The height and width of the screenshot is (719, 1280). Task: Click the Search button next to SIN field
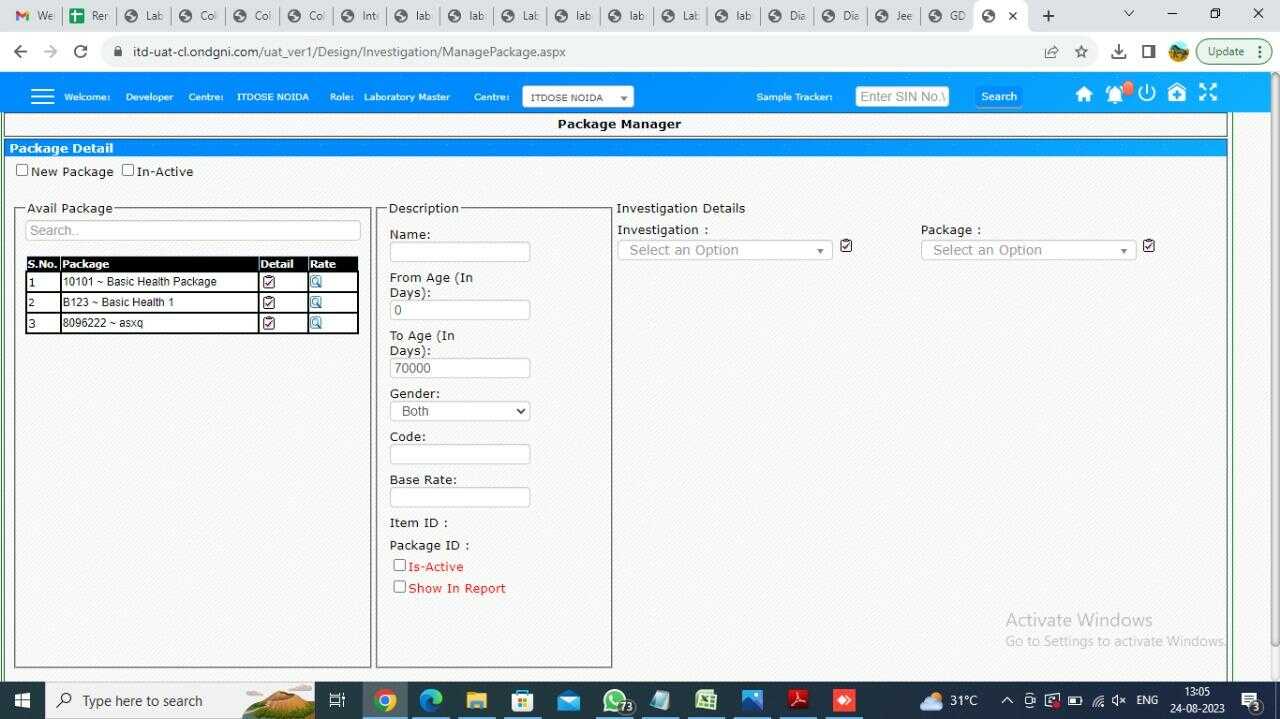pyautogui.click(x=998, y=96)
